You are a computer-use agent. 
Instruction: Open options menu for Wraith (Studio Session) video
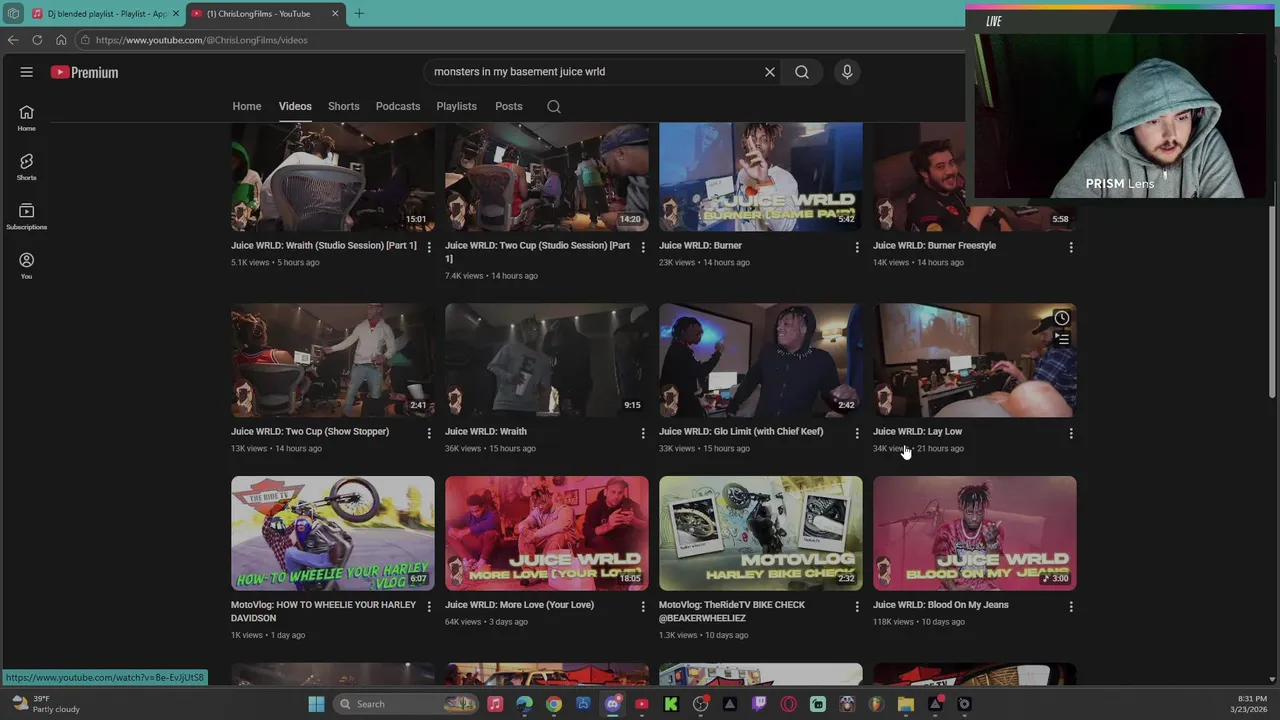click(429, 246)
